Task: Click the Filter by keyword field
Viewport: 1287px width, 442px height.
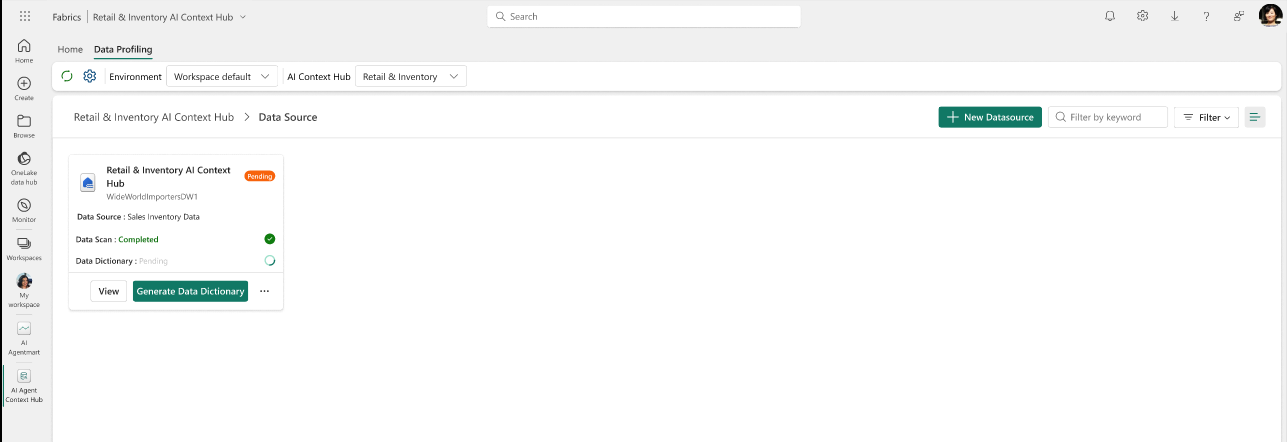Action: tap(1108, 117)
